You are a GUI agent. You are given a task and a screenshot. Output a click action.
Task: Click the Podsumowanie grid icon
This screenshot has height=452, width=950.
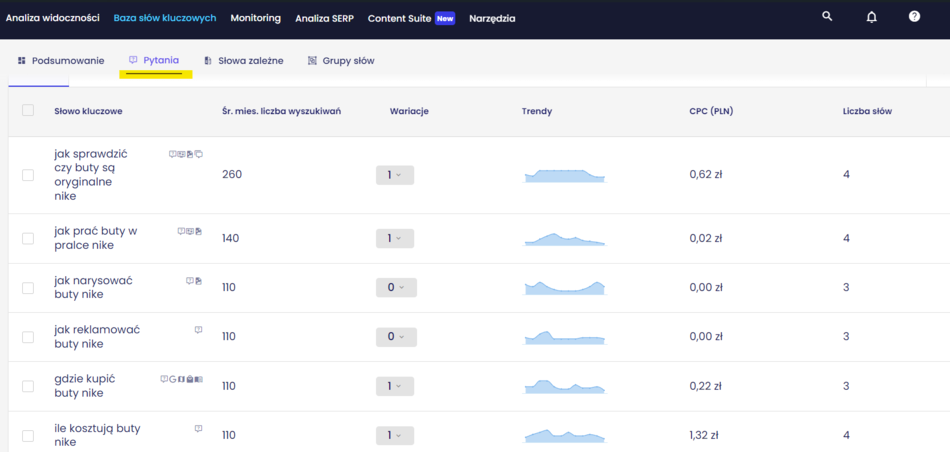(x=21, y=61)
